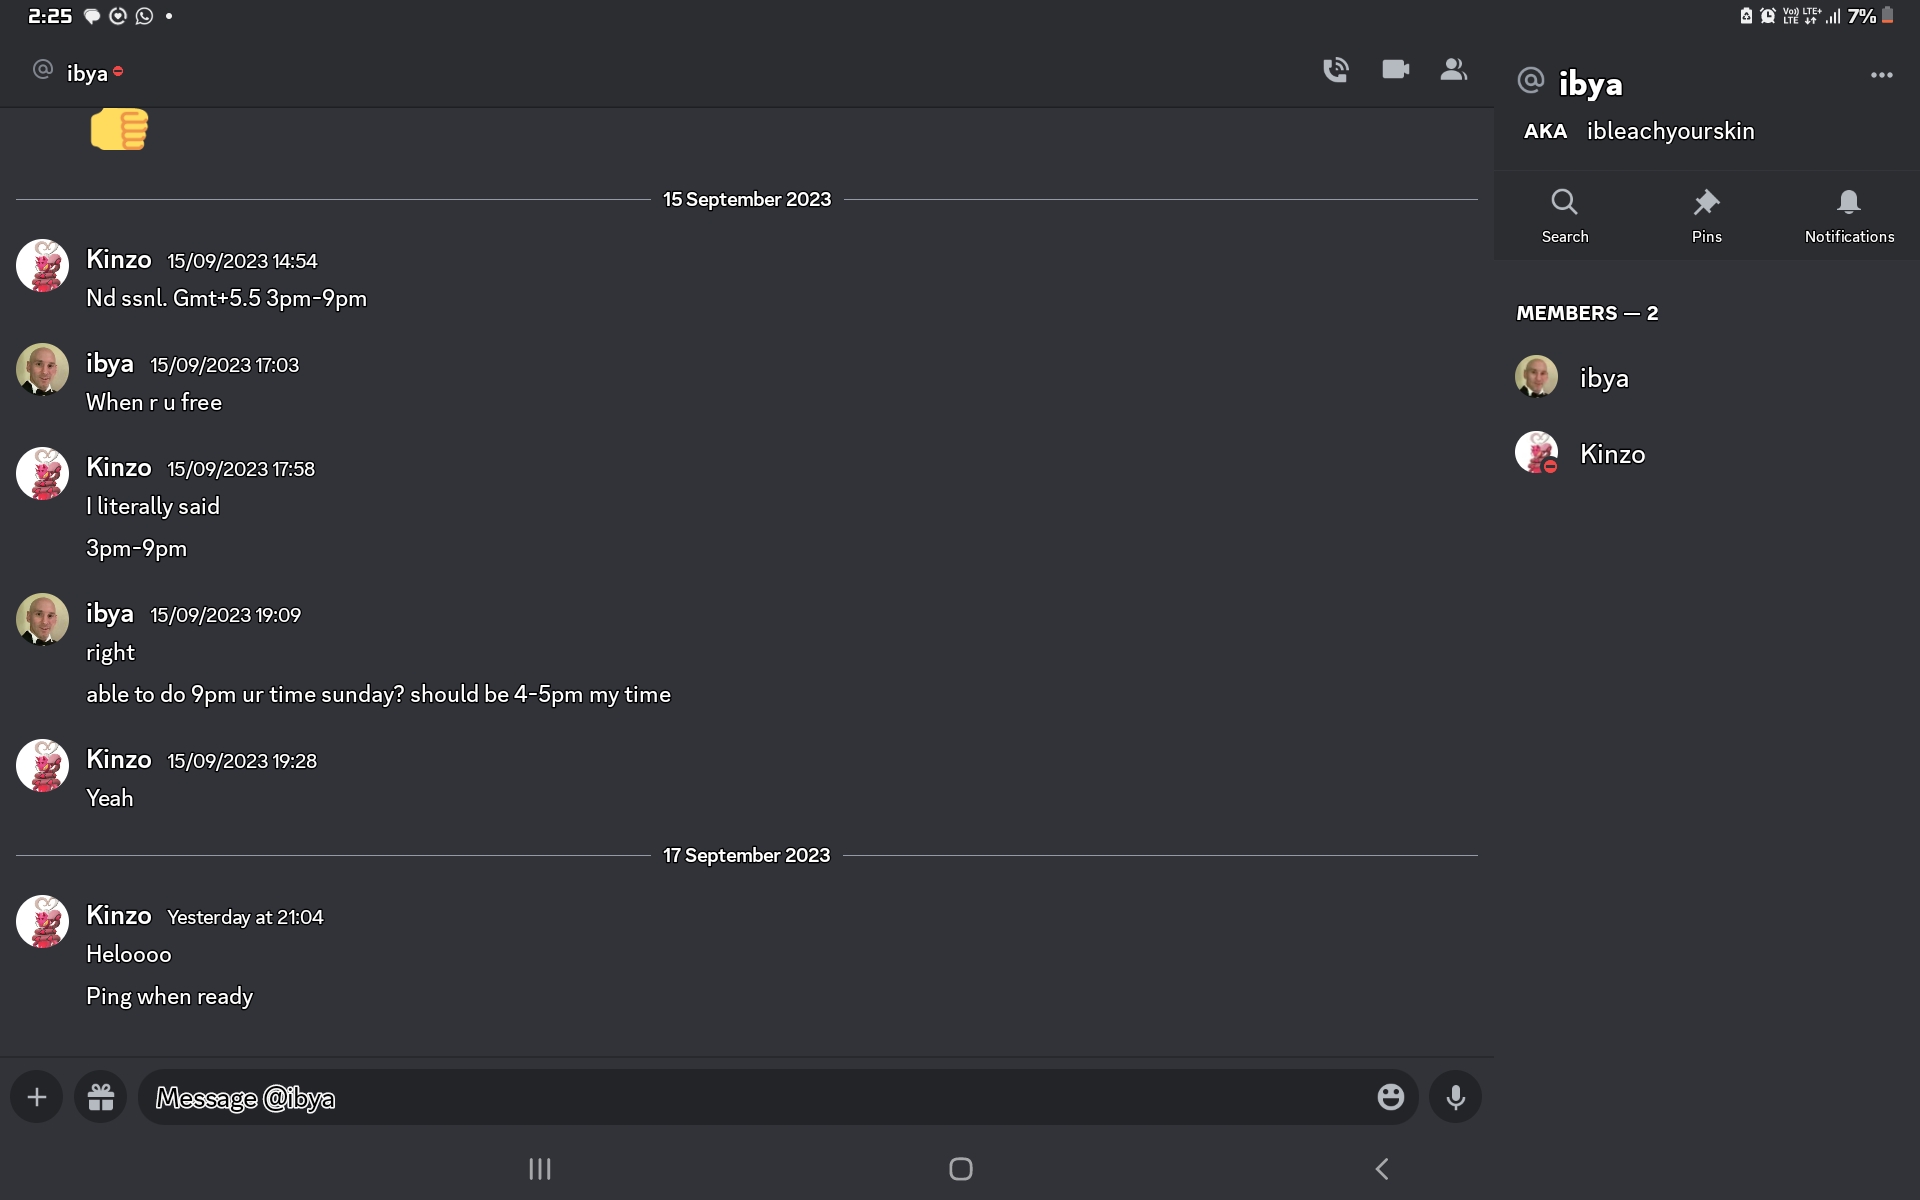Open recent apps from the navigation bar
The image size is (1920, 1200).
point(539,1168)
